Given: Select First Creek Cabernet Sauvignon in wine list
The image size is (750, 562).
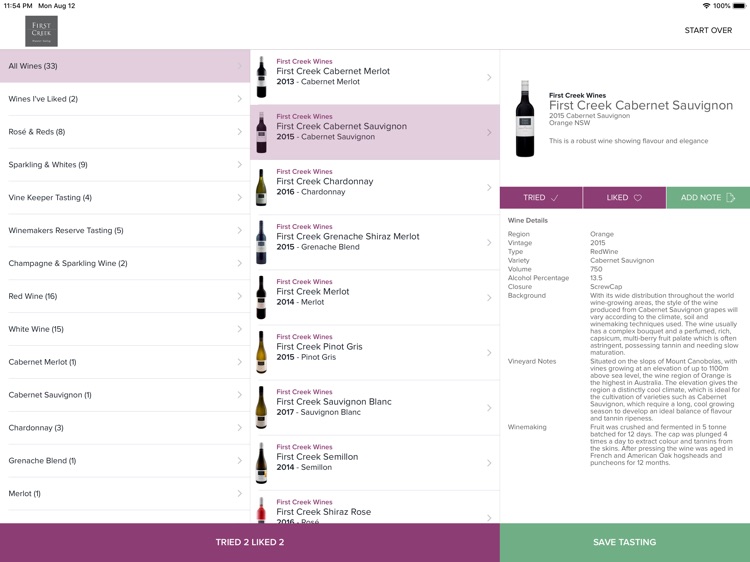Looking at the screenshot, I should [342, 126].
